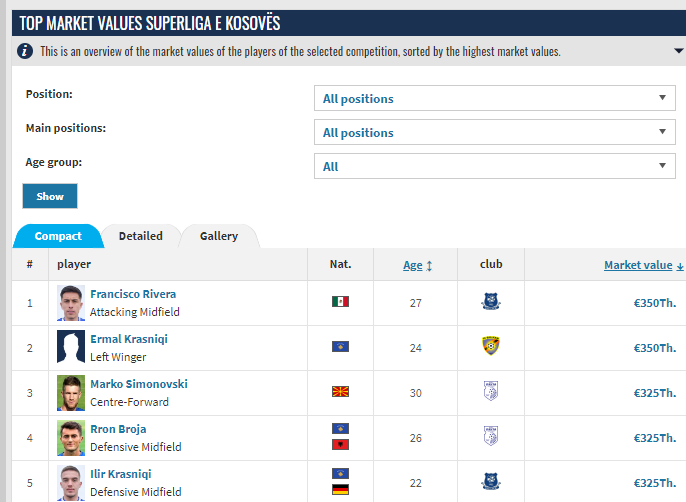
Task: Click Francisco Rivera's portrait photo
Action: (x=71, y=303)
